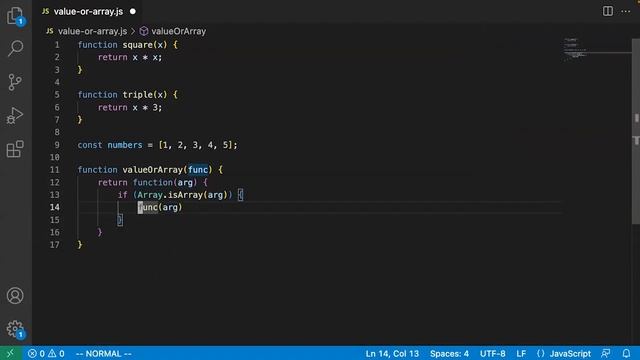Show errors and warnings count panel
This screenshot has height=360, width=640.
(46, 353)
